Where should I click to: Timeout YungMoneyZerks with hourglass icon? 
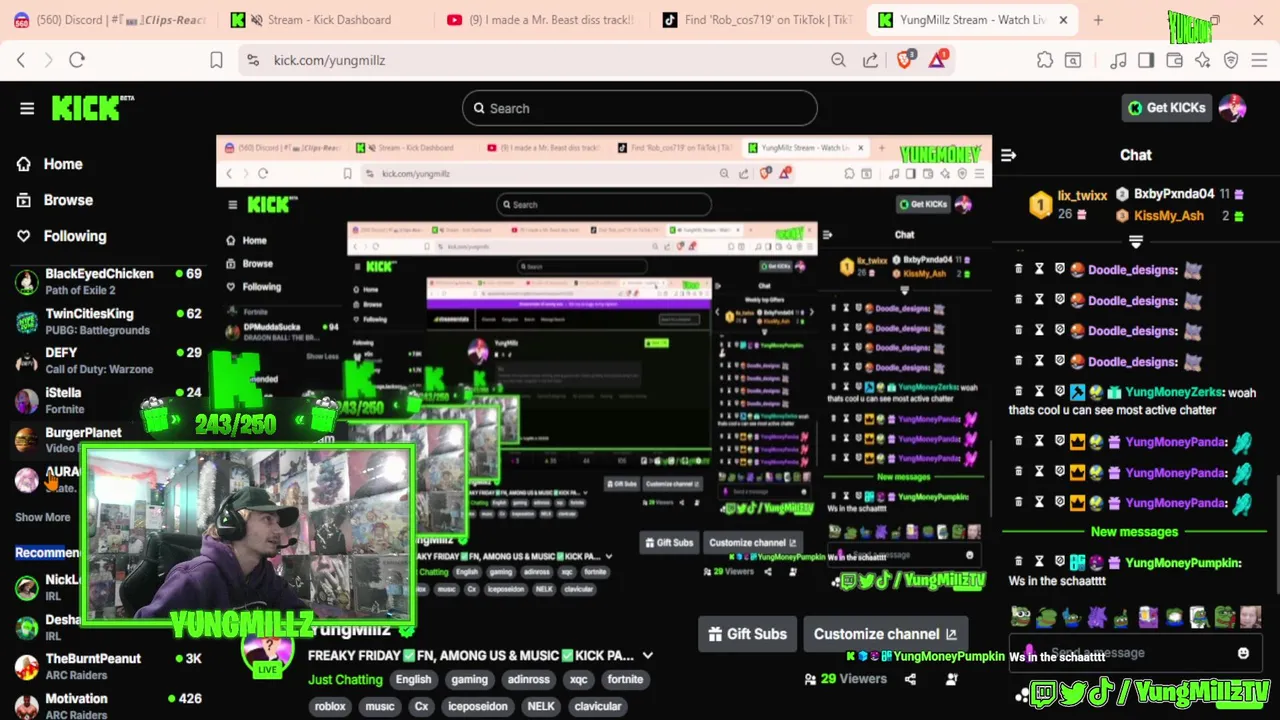(x=1039, y=392)
